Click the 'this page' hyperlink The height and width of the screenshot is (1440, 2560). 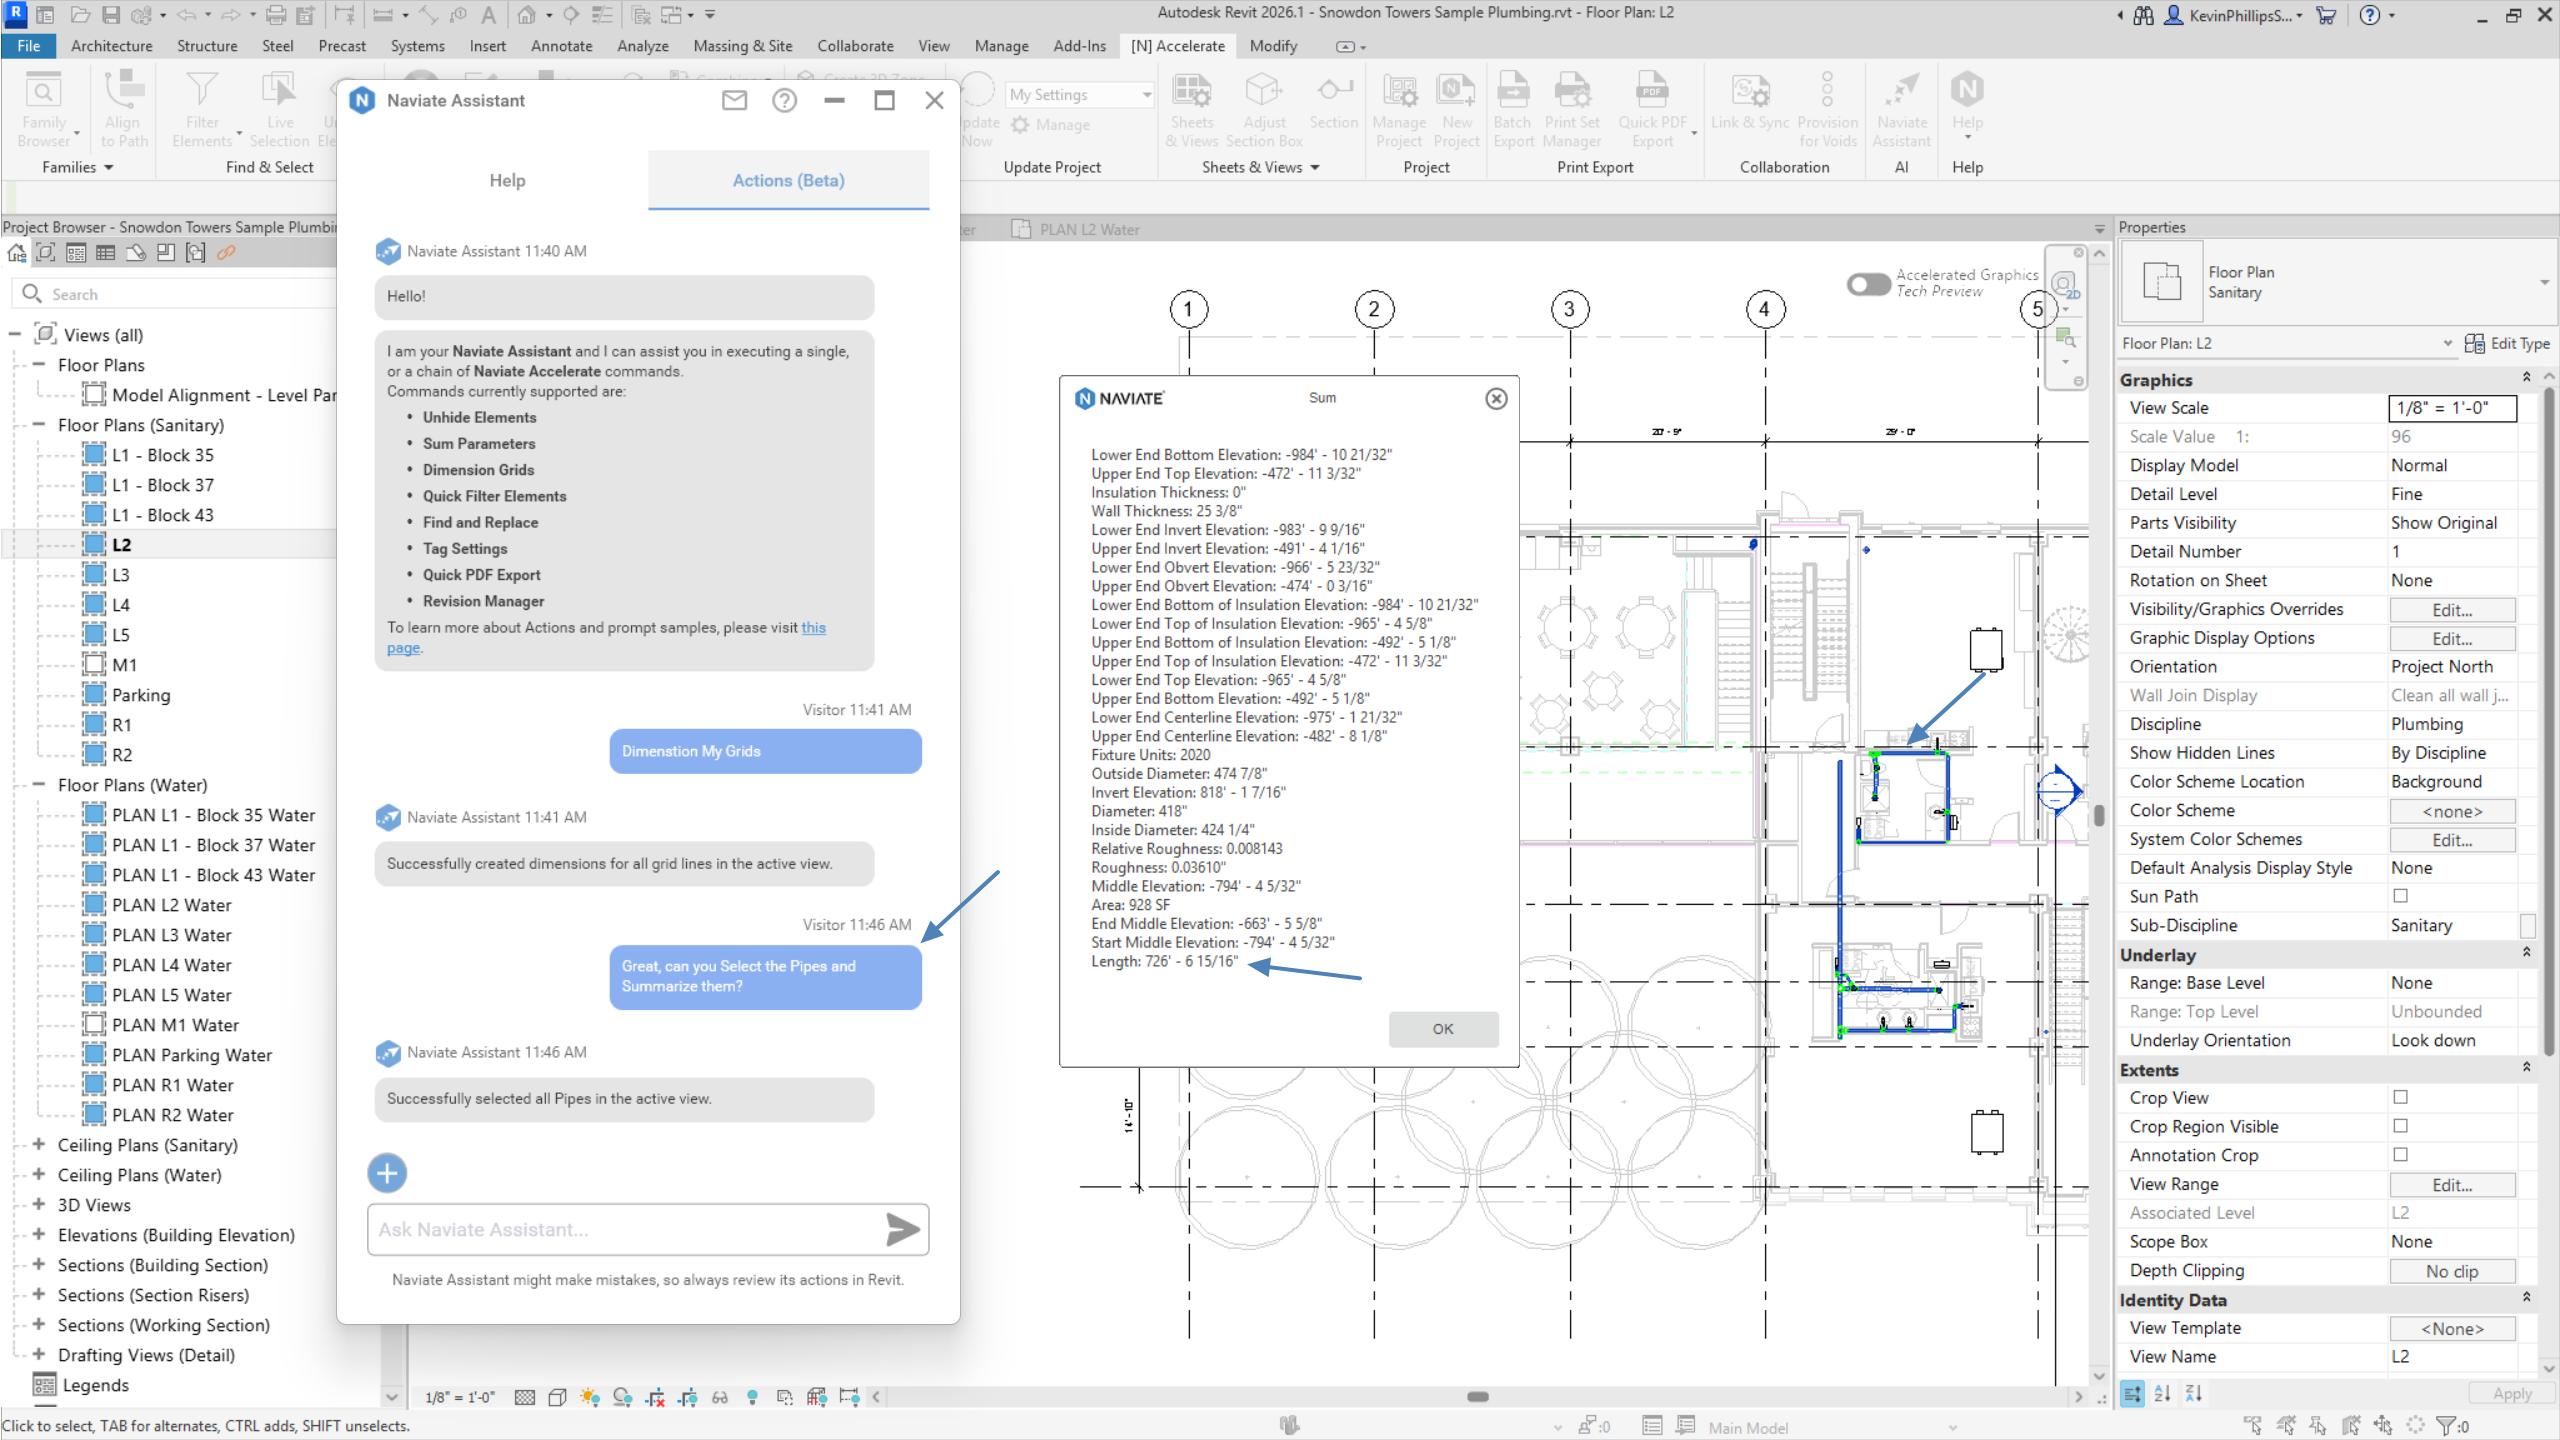813,628
